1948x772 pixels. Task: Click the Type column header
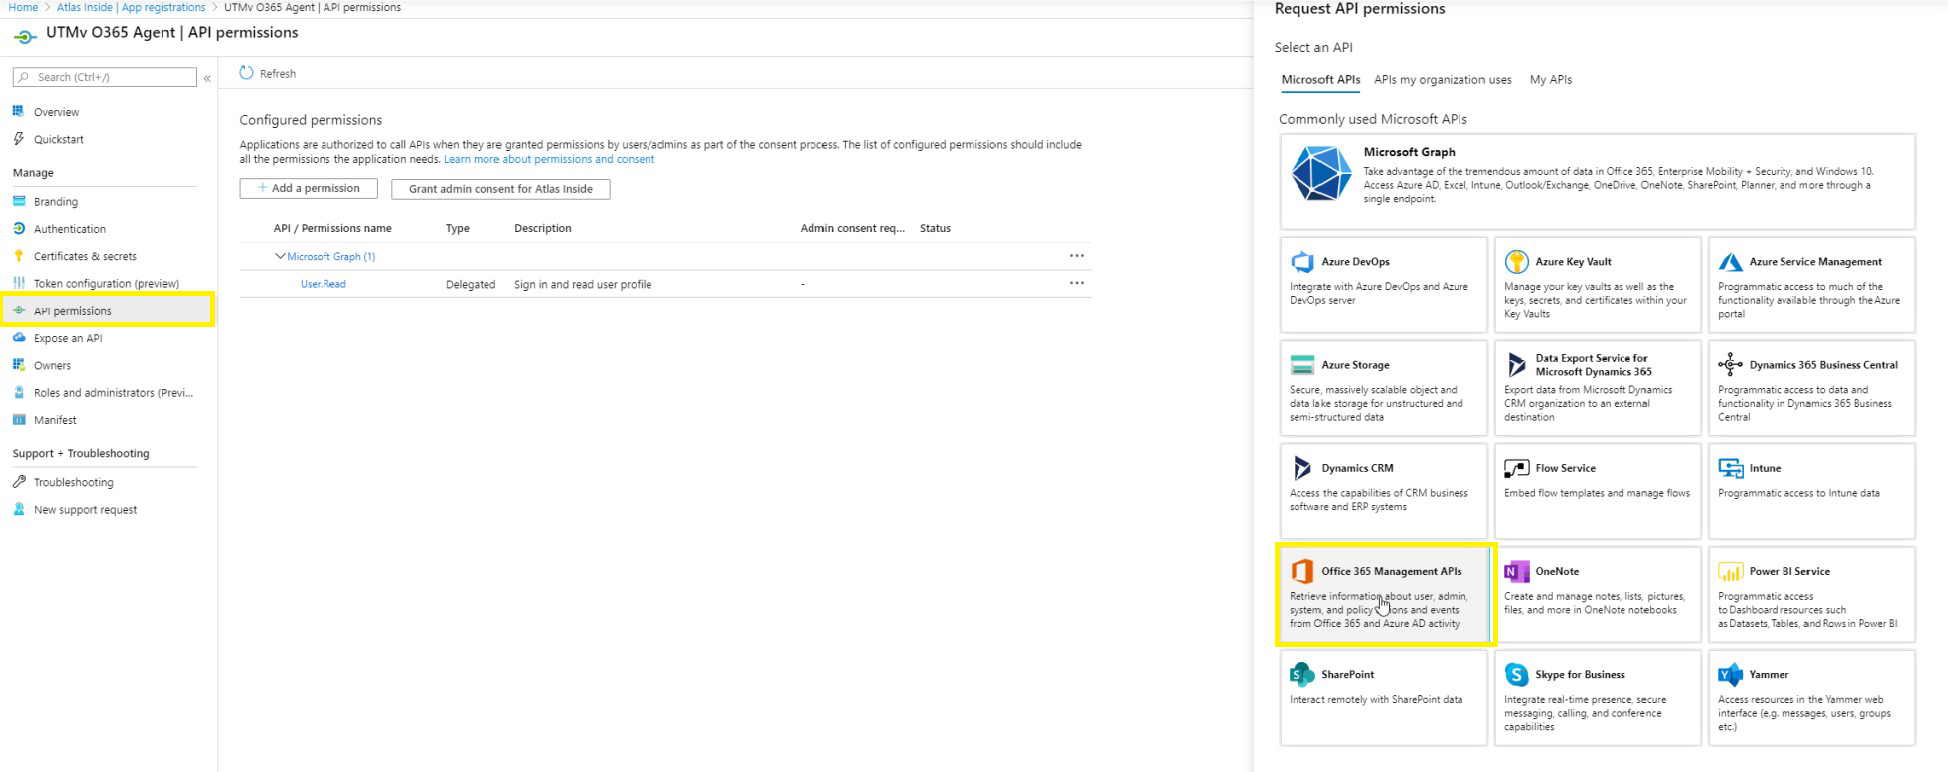tap(457, 228)
